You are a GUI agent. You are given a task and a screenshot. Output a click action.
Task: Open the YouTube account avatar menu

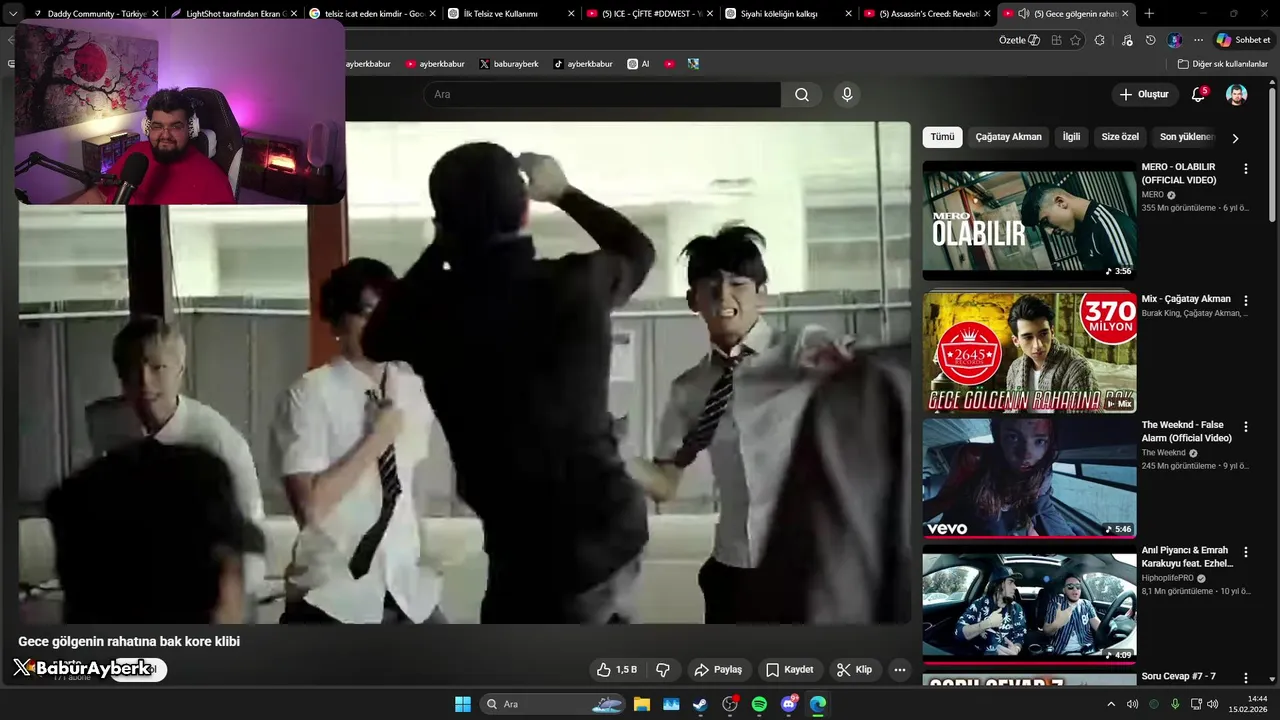[1237, 95]
